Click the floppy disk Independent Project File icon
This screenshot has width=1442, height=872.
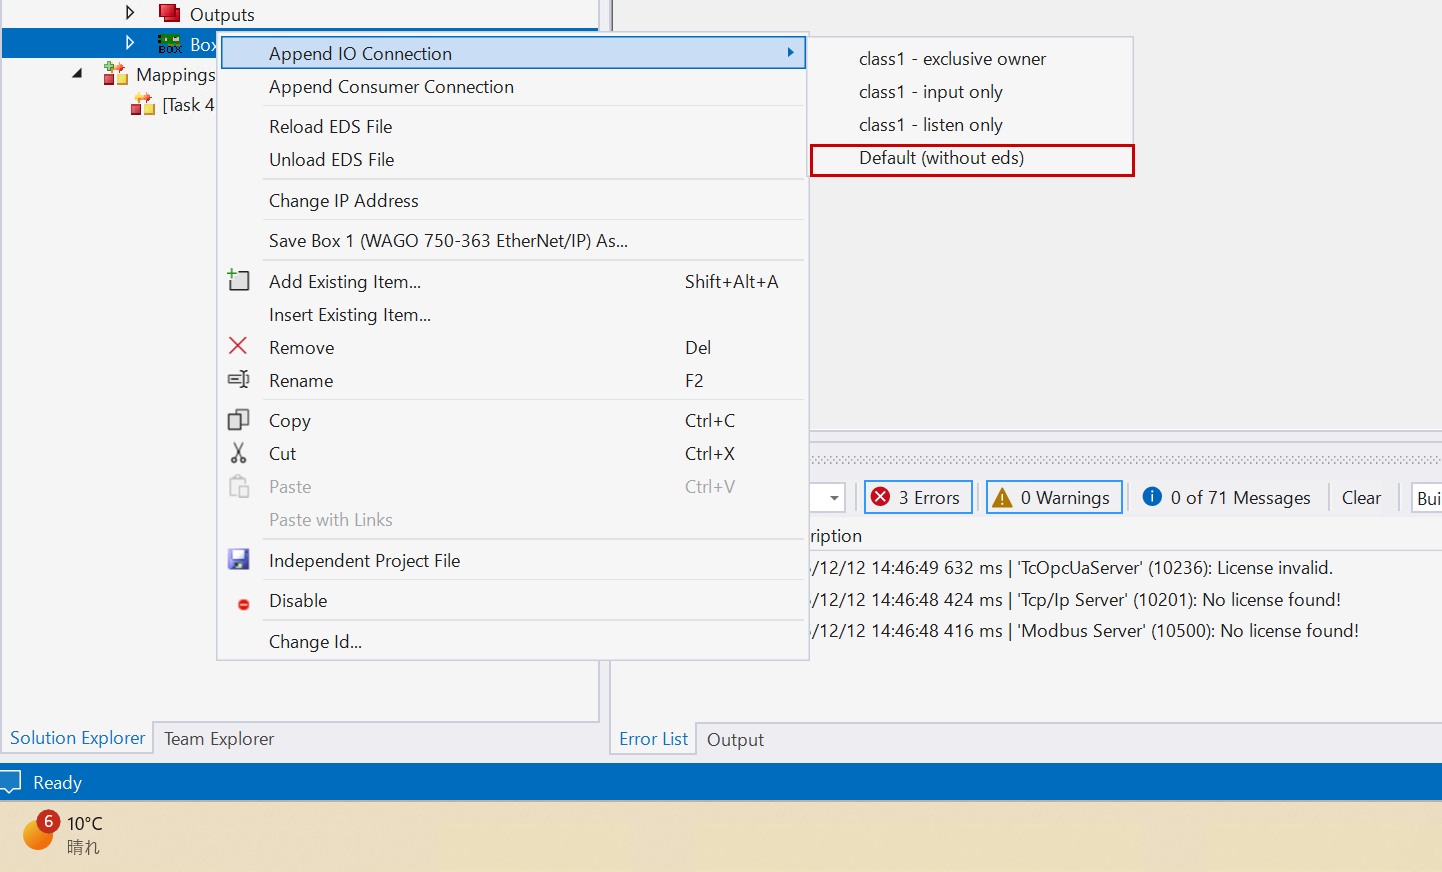click(x=238, y=560)
